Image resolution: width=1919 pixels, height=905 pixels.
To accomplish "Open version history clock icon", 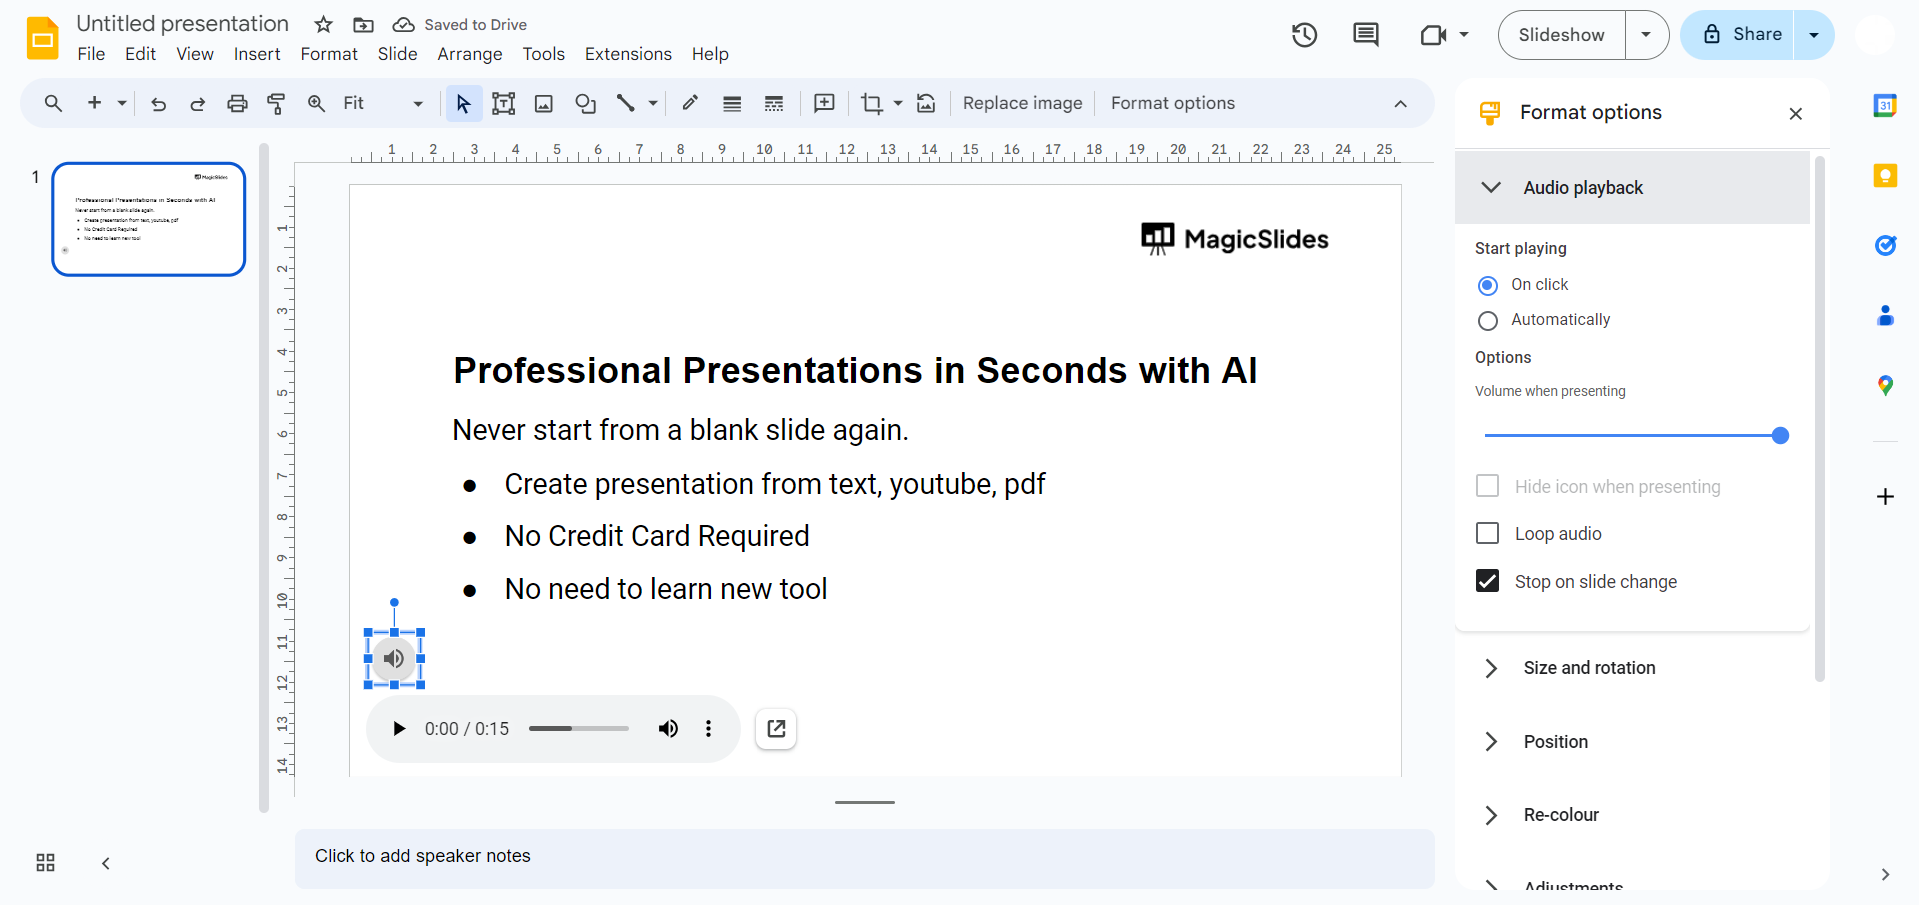I will point(1304,35).
